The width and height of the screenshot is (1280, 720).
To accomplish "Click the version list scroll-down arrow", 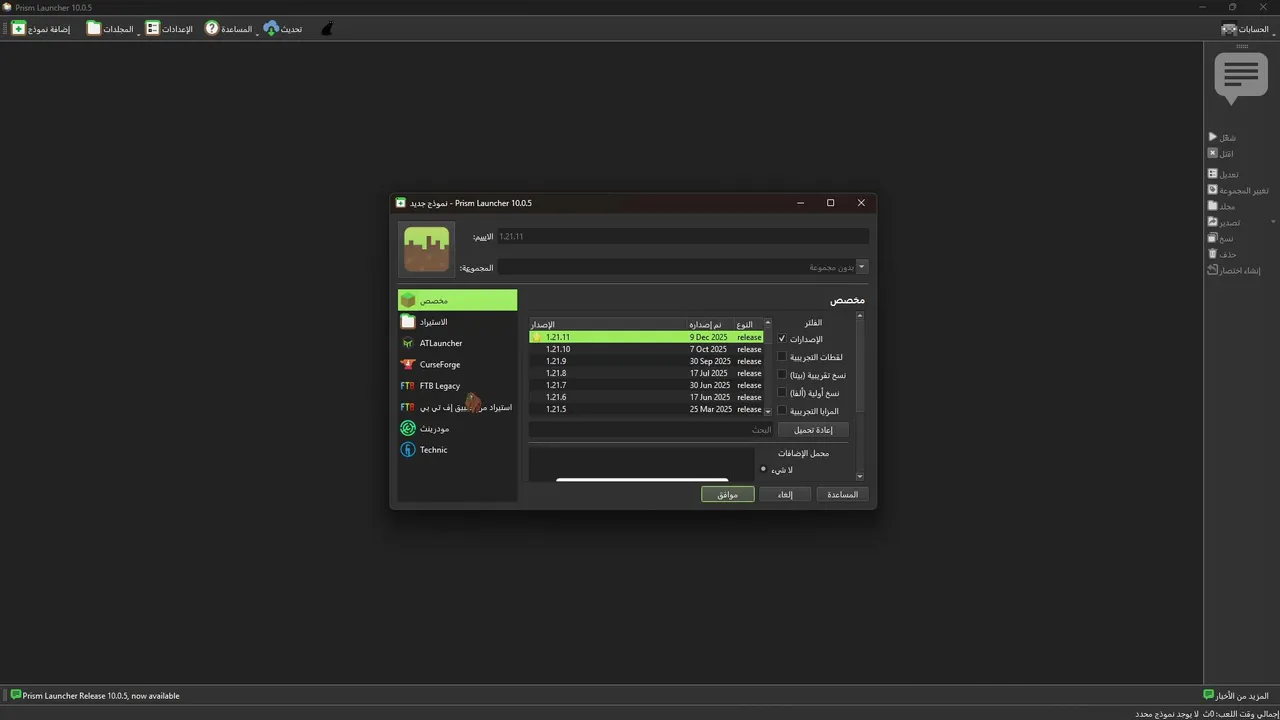I will pos(768,411).
